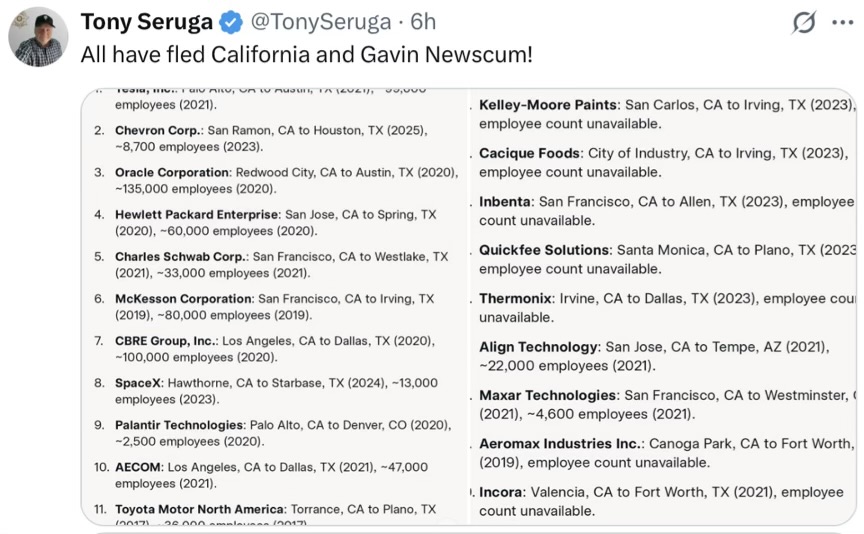Open the three-dot more options menu
Image resolution: width=864 pixels, height=534 pixels.
(843, 23)
